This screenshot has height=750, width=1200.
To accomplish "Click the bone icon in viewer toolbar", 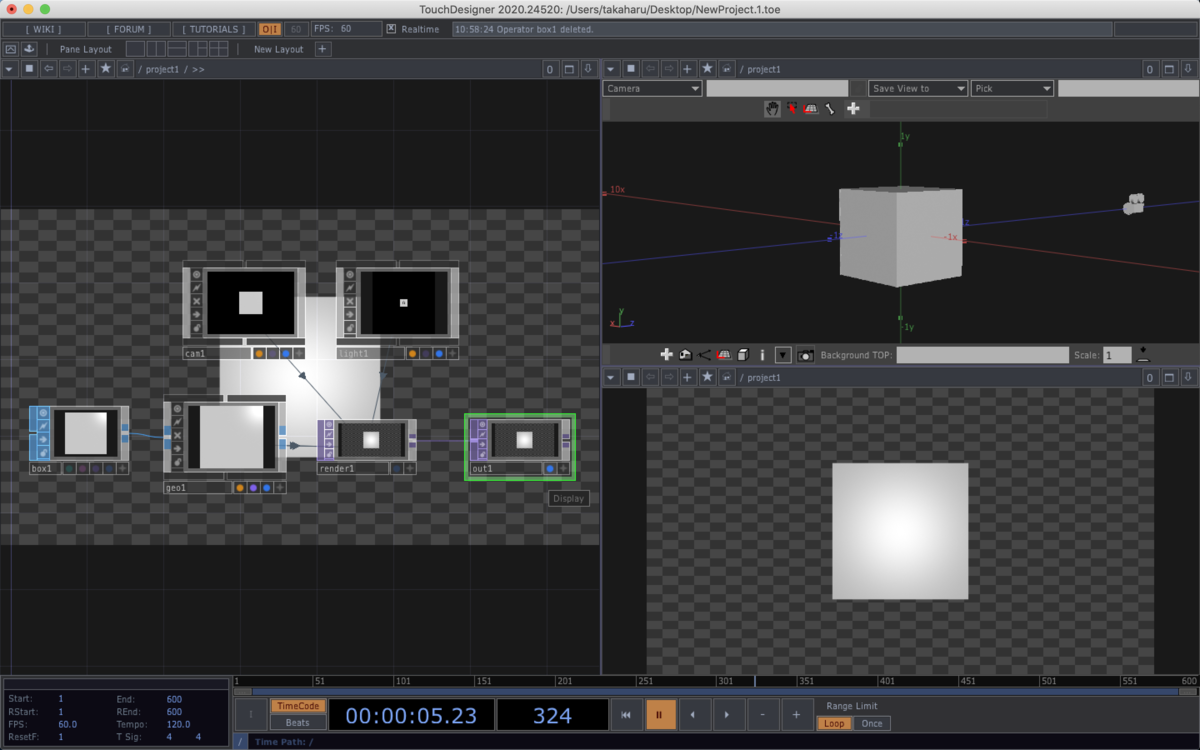I will [830, 108].
